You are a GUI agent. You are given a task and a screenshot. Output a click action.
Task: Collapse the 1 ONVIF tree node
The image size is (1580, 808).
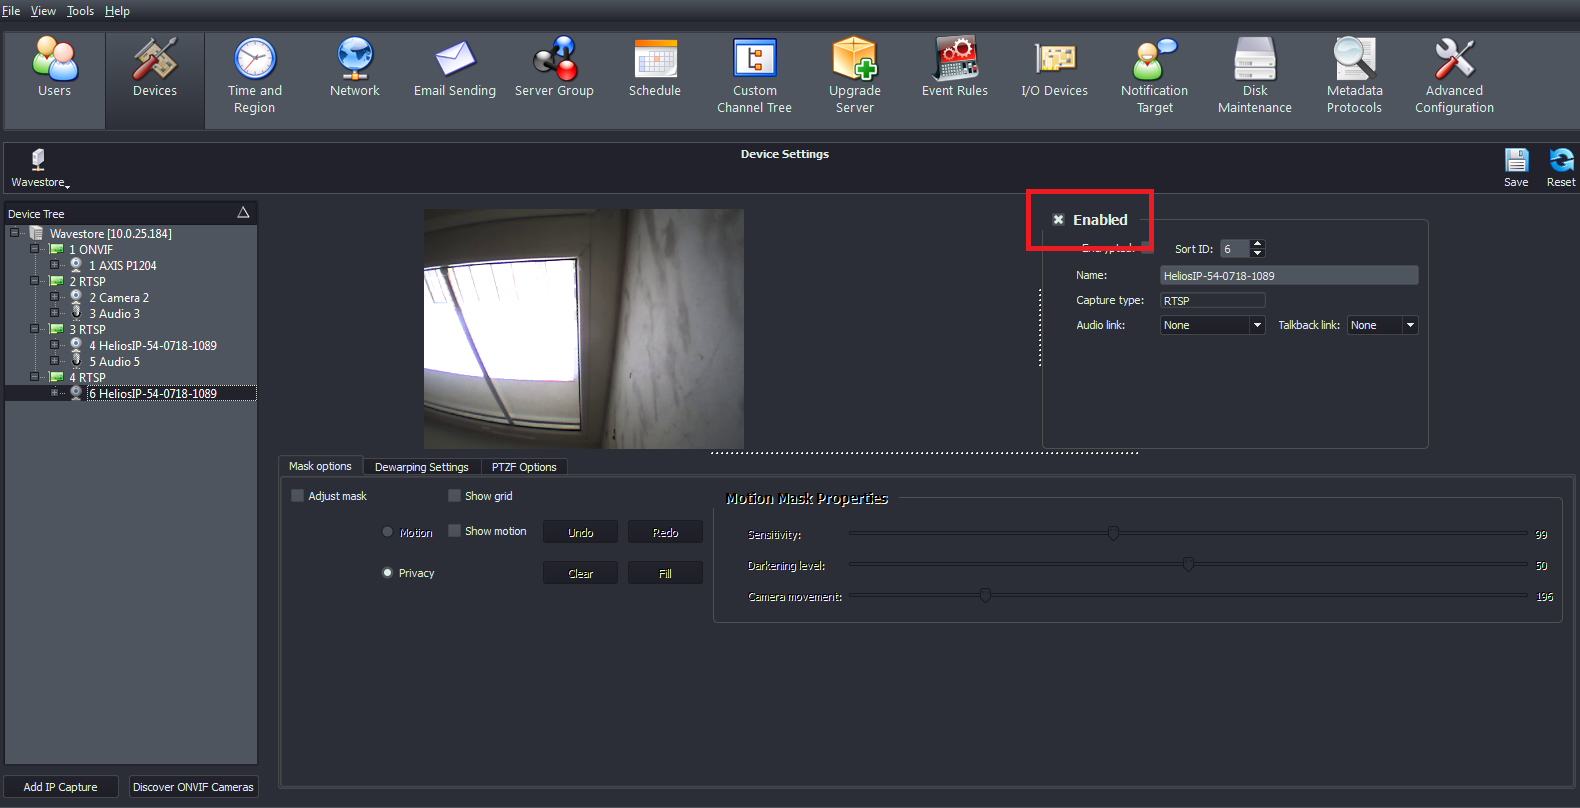(35, 249)
